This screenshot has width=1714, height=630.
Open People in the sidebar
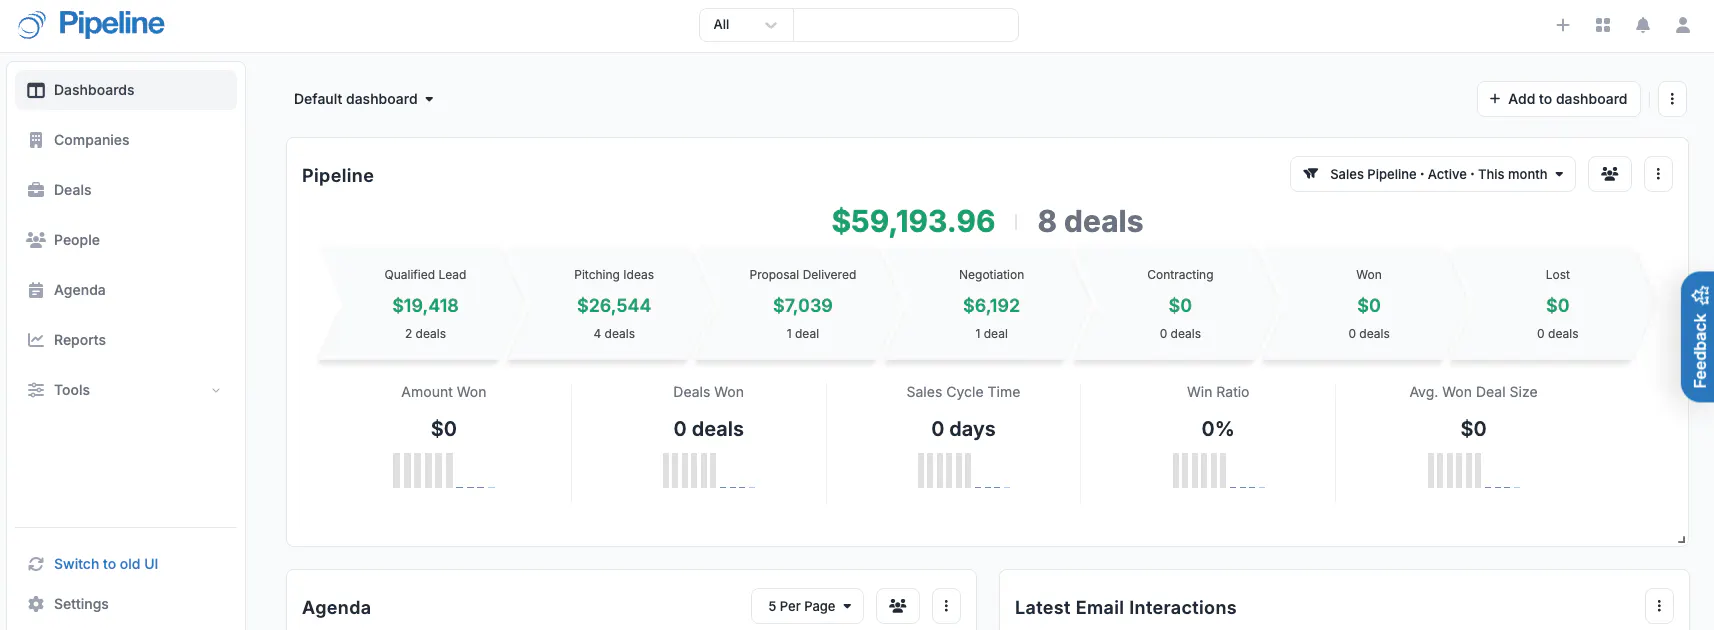[x=126, y=240]
